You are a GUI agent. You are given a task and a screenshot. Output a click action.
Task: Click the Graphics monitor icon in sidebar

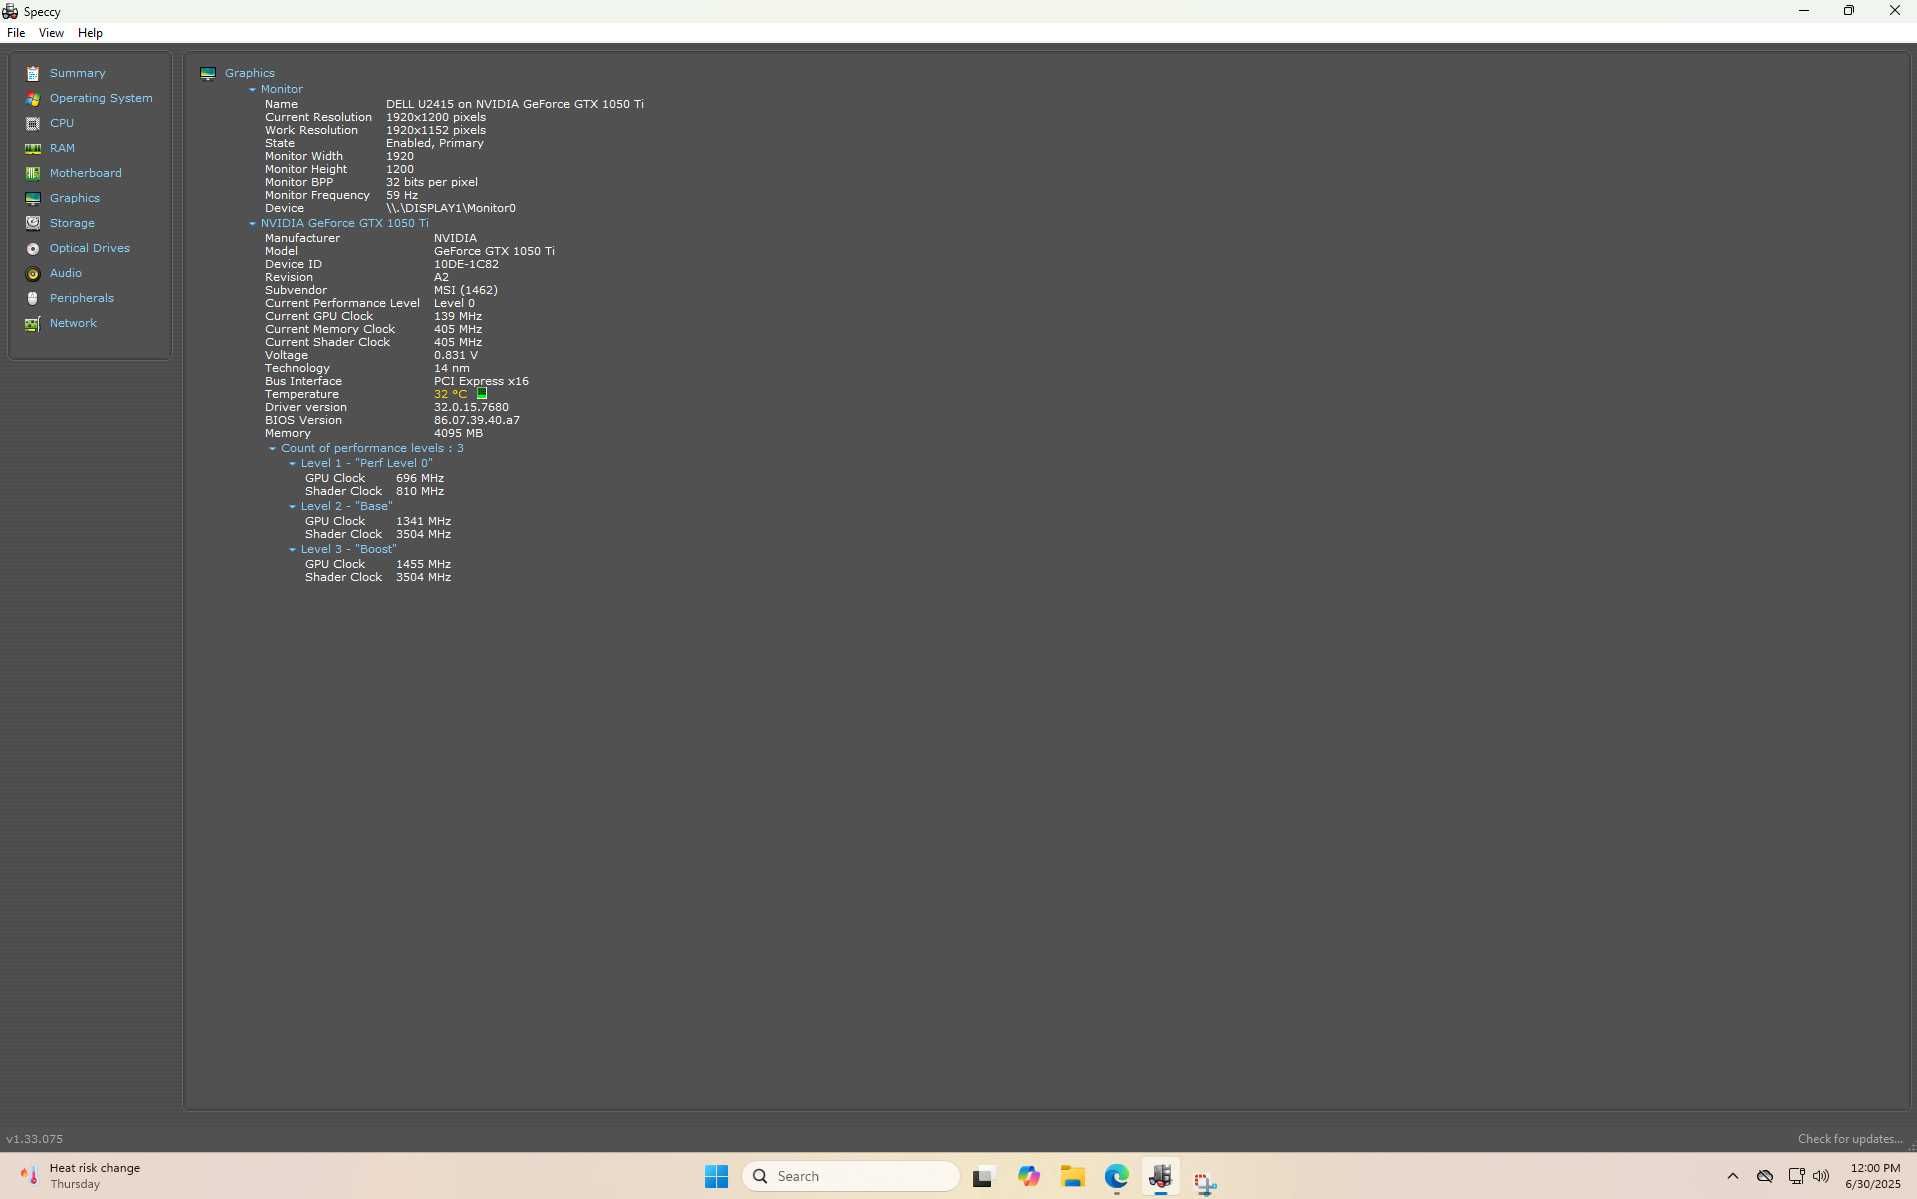33,198
